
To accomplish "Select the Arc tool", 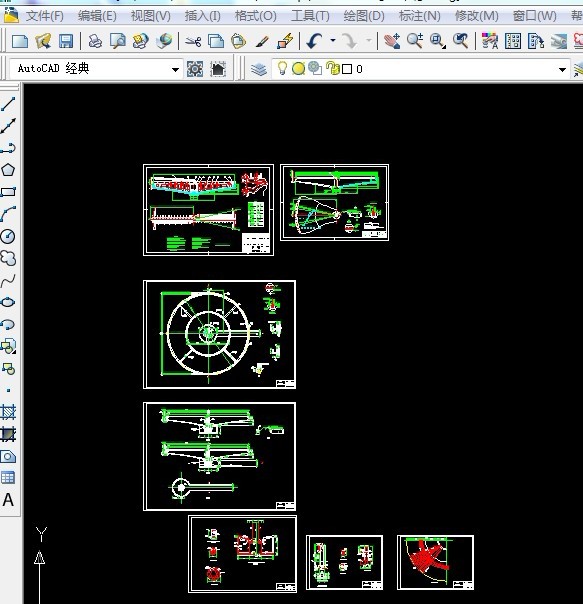I will pyautogui.click(x=8, y=214).
